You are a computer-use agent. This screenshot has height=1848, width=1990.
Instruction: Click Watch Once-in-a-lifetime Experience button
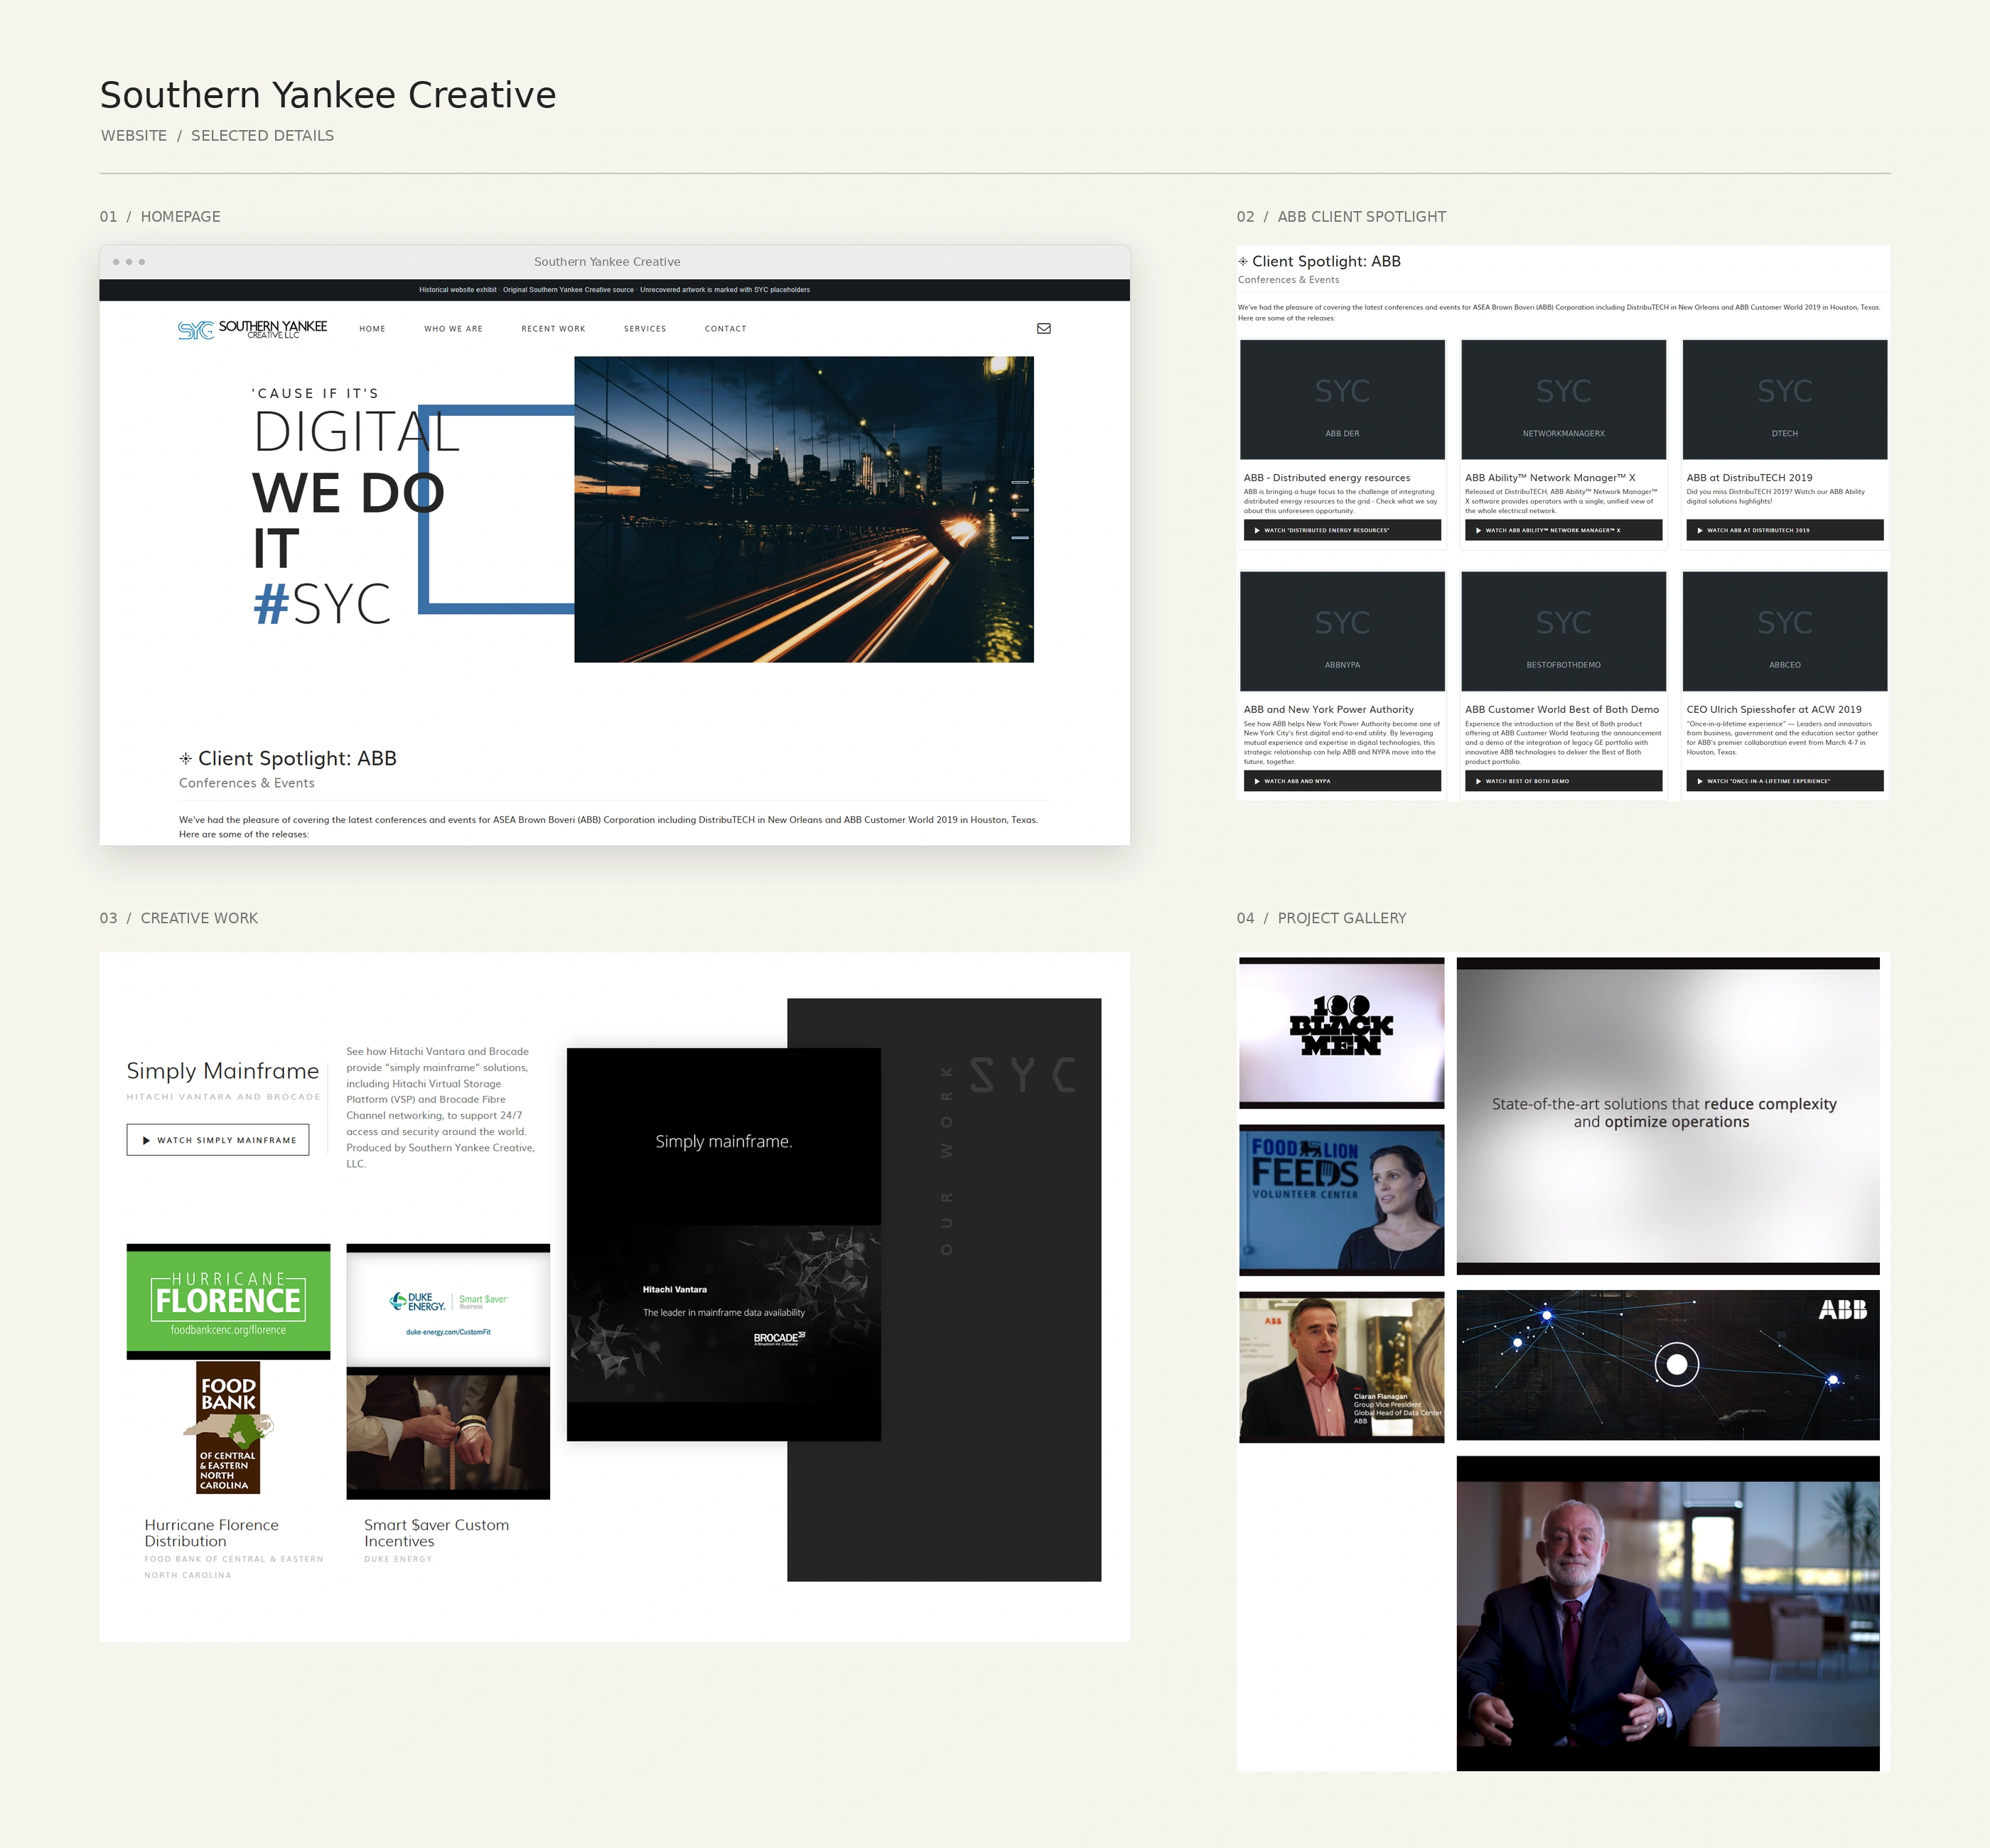pyautogui.click(x=1784, y=781)
